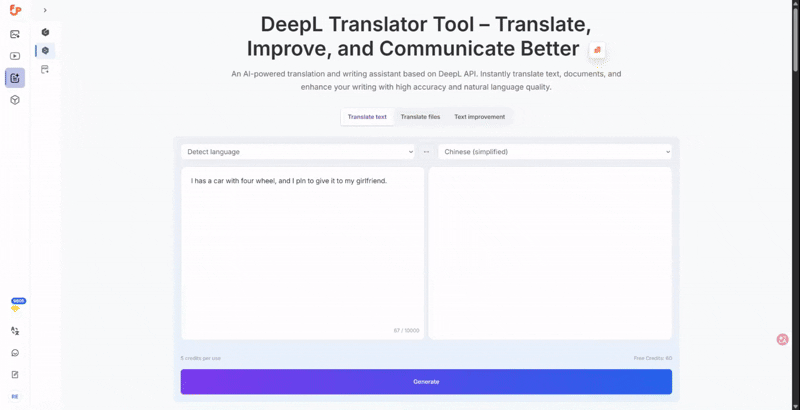Open the Detect language source dropdown

pos(297,152)
